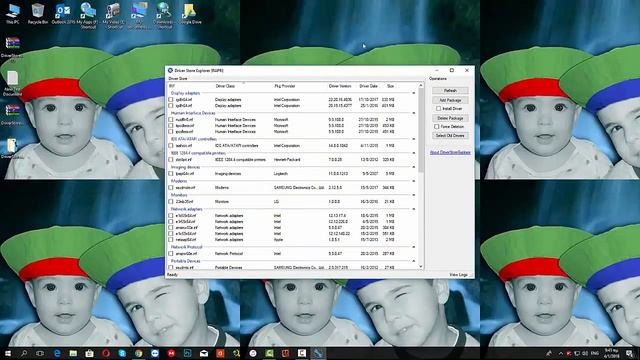Open Microsoft Store from the taskbar

[x=89, y=353]
